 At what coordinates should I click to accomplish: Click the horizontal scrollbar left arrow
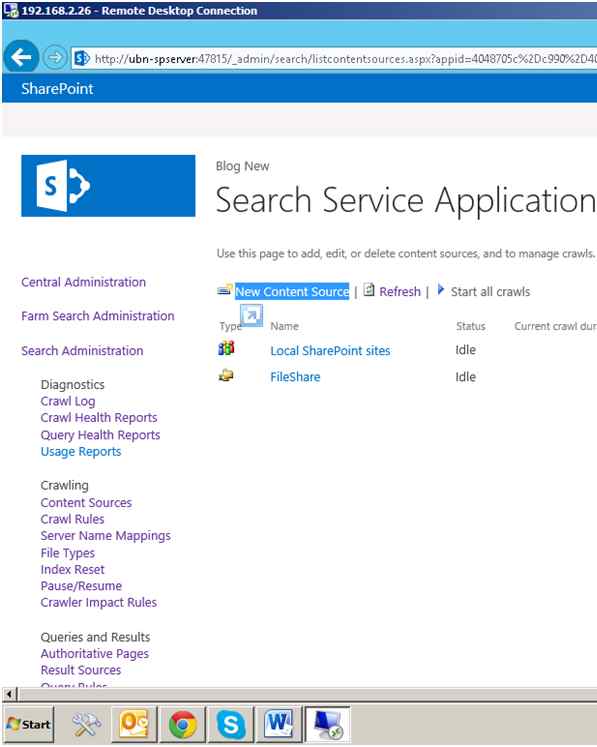[9, 694]
